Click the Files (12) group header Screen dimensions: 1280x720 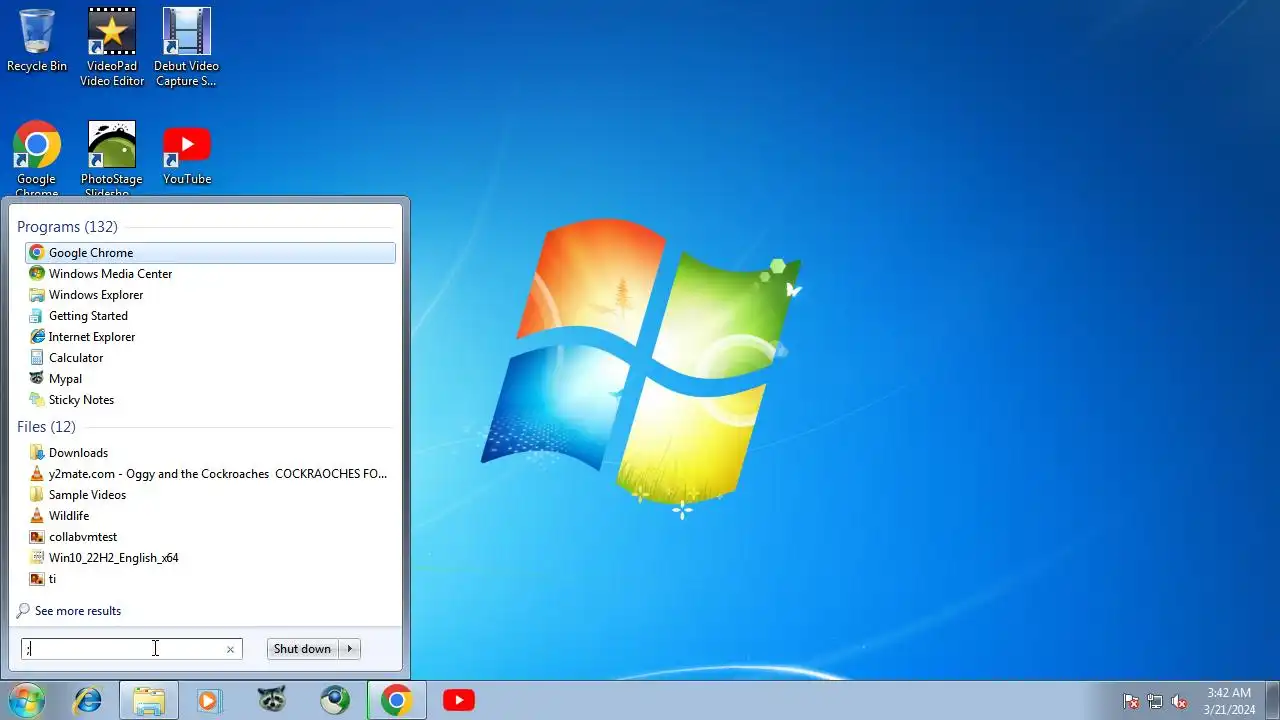[x=46, y=427]
